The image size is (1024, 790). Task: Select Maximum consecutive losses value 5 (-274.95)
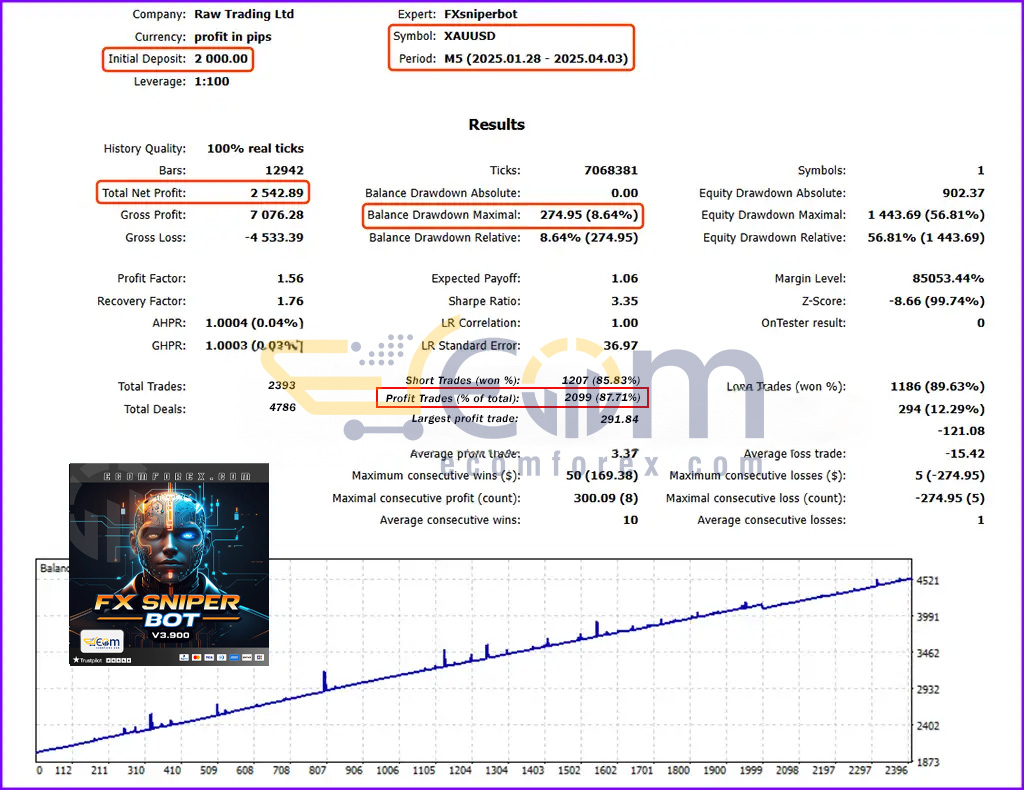[950, 475]
